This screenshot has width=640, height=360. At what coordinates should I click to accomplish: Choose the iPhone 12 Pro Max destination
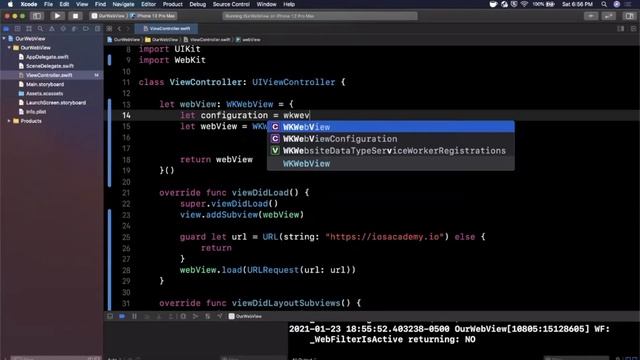coord(153,16)
